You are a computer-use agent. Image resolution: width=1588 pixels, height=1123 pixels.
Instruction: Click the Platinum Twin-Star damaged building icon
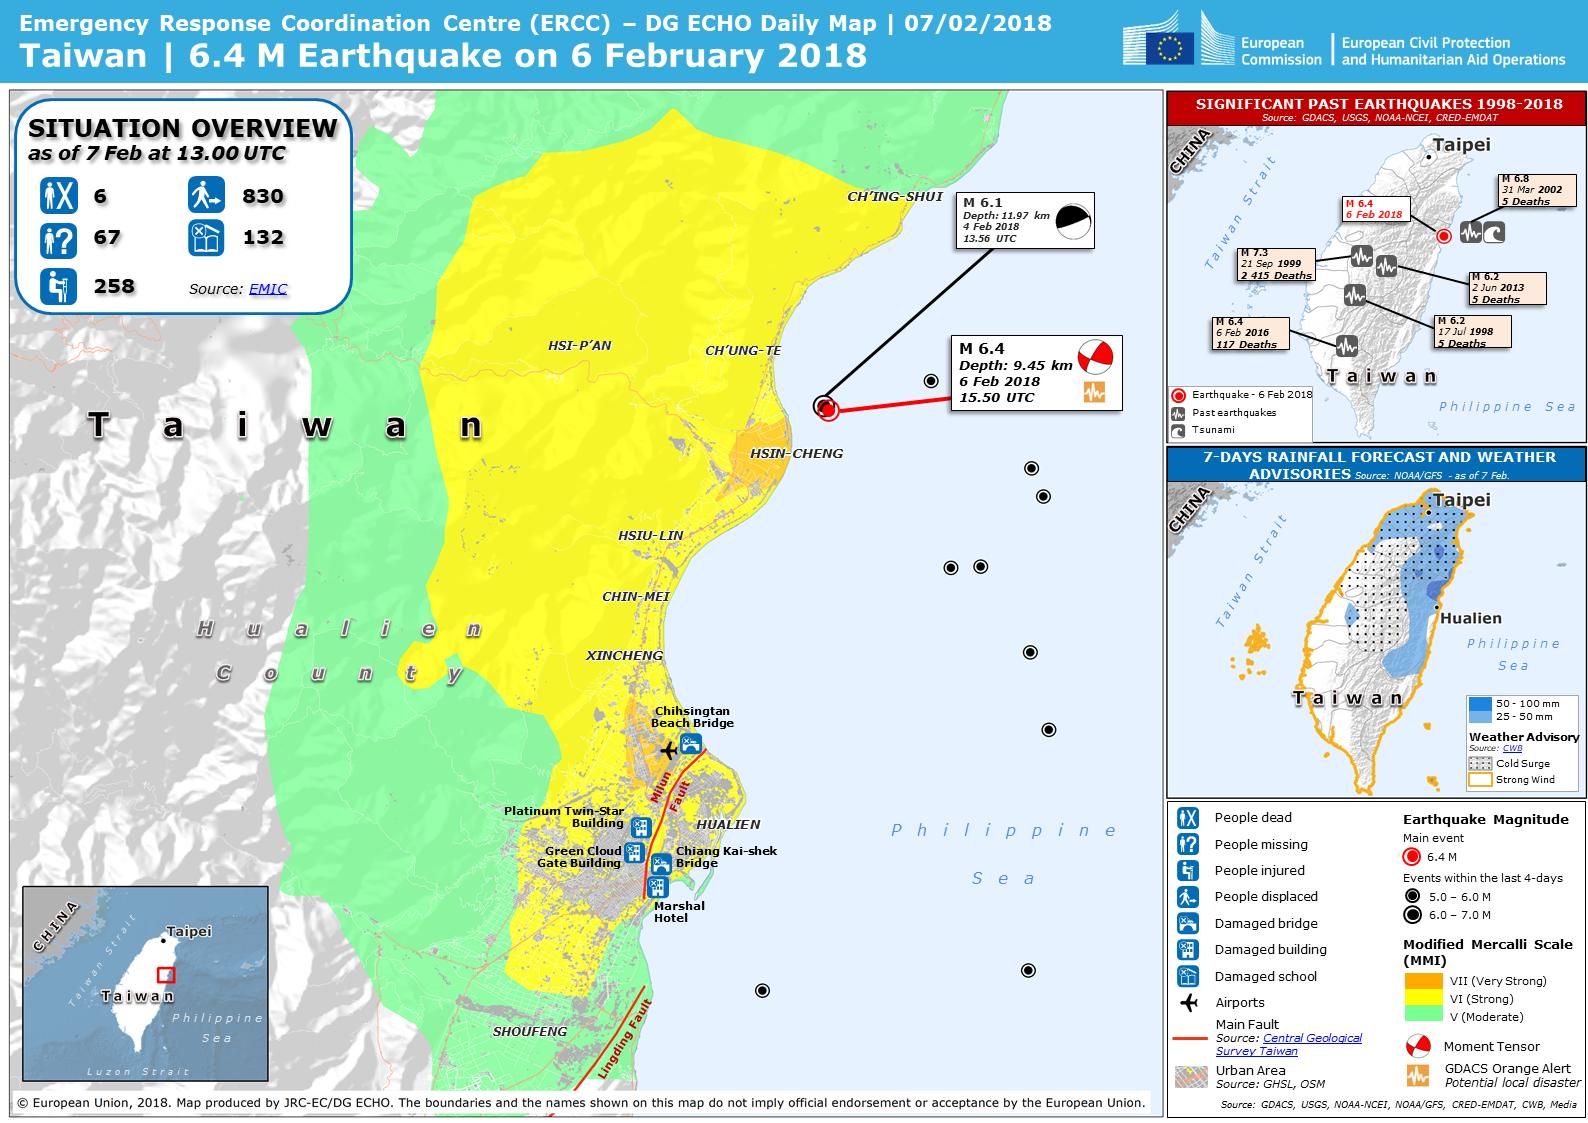[641, 827]
